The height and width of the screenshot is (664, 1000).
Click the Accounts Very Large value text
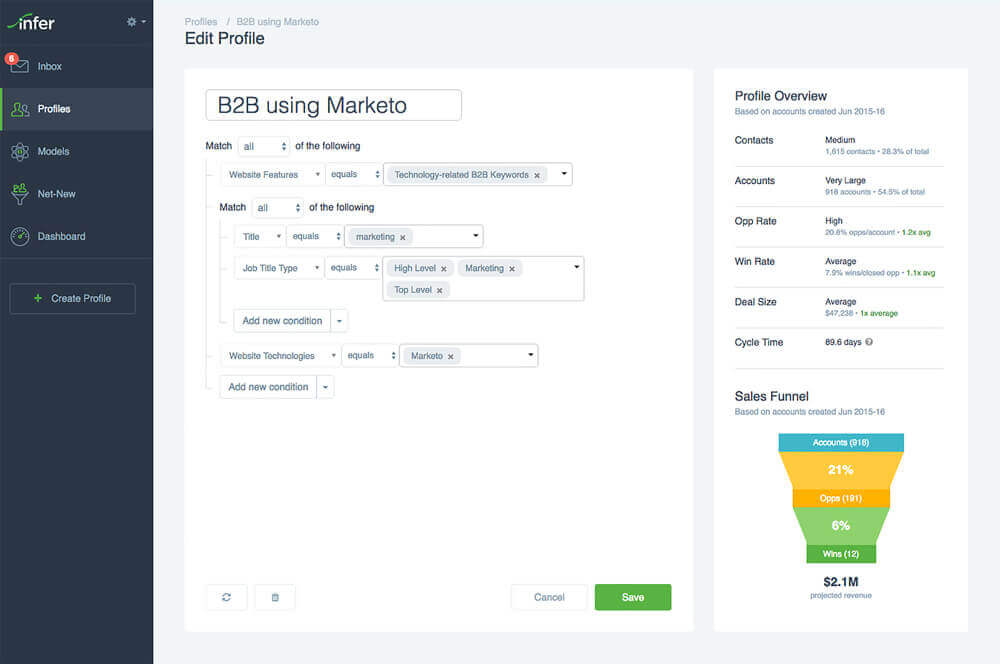(x=845, y=181)
